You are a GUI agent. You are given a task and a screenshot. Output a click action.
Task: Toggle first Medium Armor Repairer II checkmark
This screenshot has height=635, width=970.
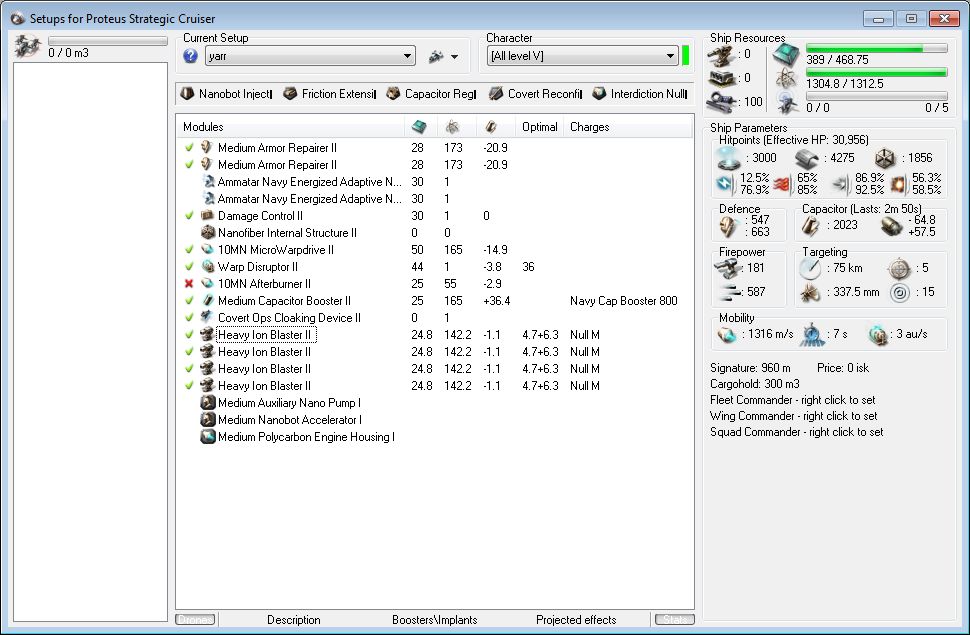point(189,148)
